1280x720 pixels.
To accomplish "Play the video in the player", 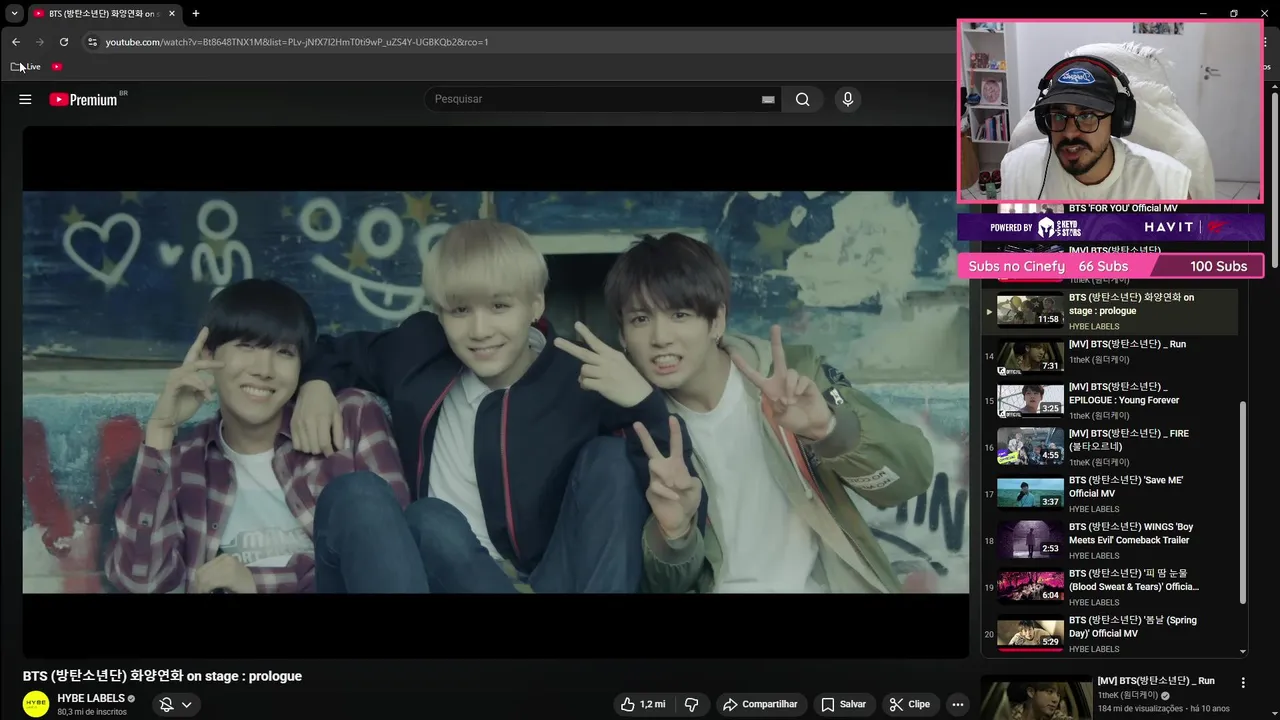I will click(496, 392).
